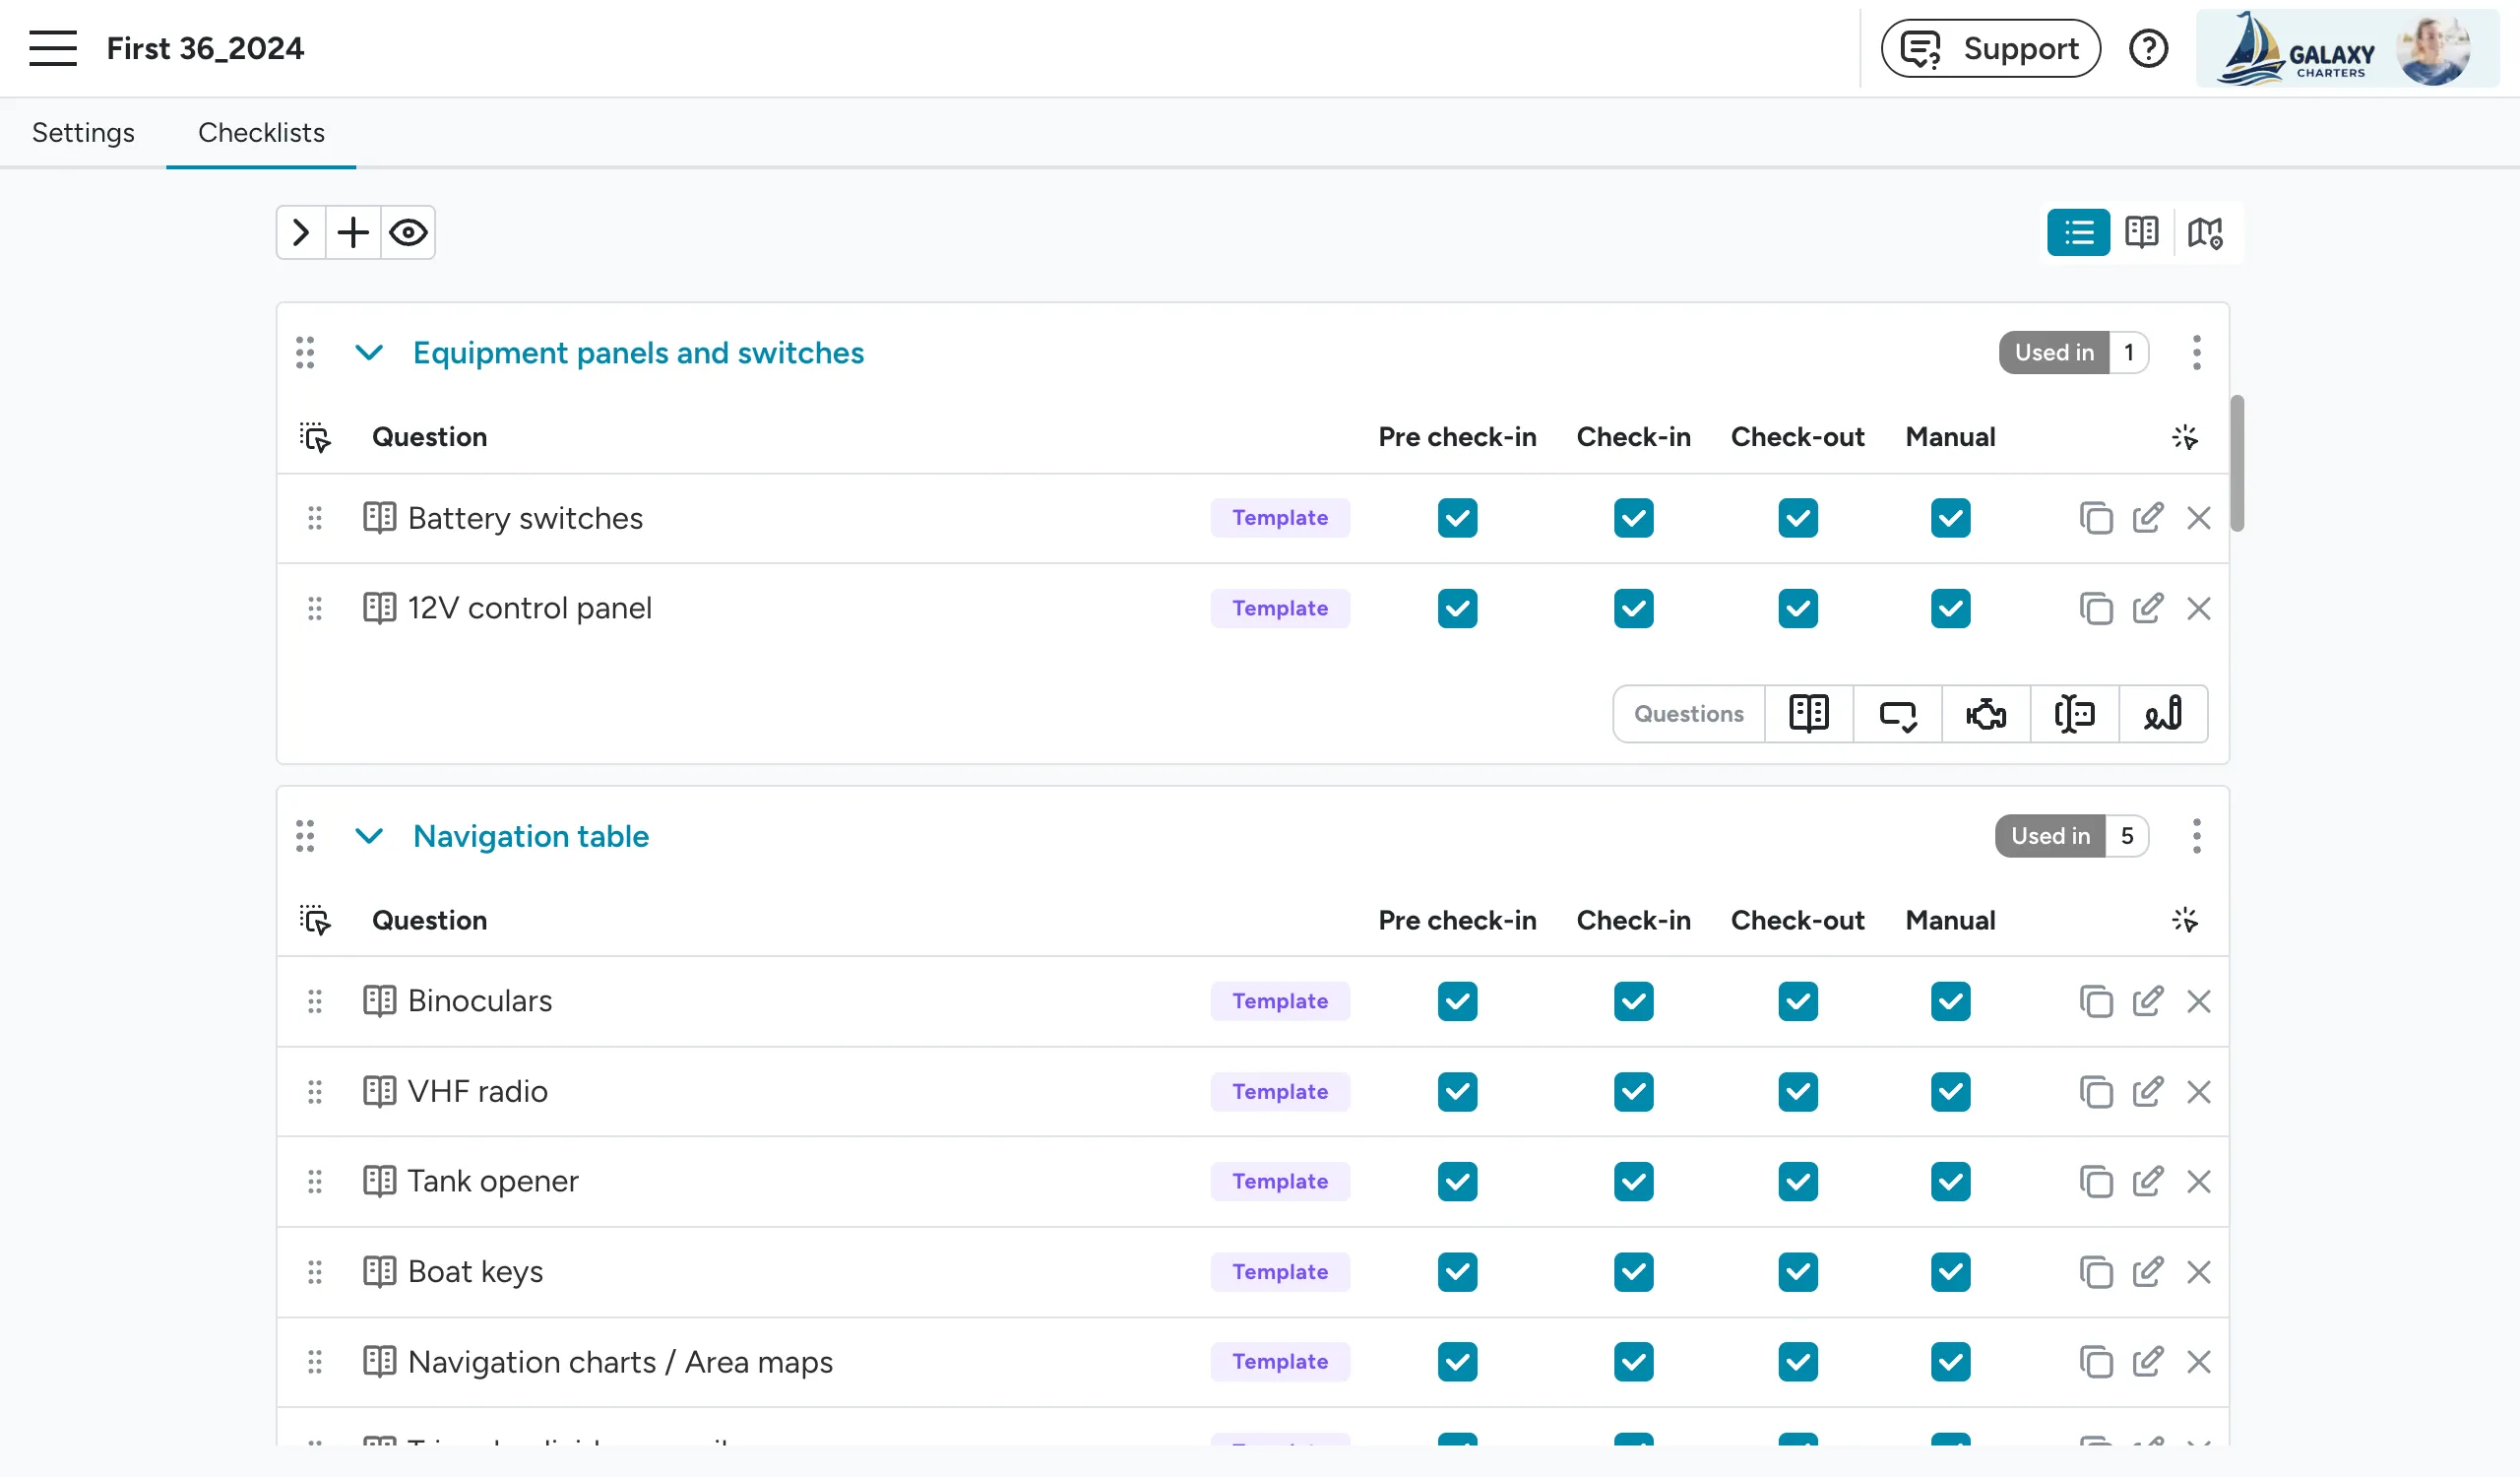
Task: Click the vertical scrollbar of the checklist
Action: pyautogui.click(x=2237, y=463)
